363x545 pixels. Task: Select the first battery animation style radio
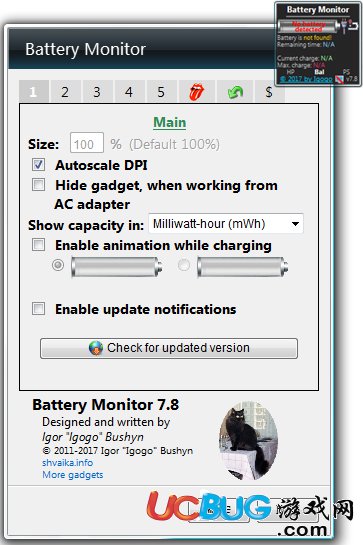58,265
